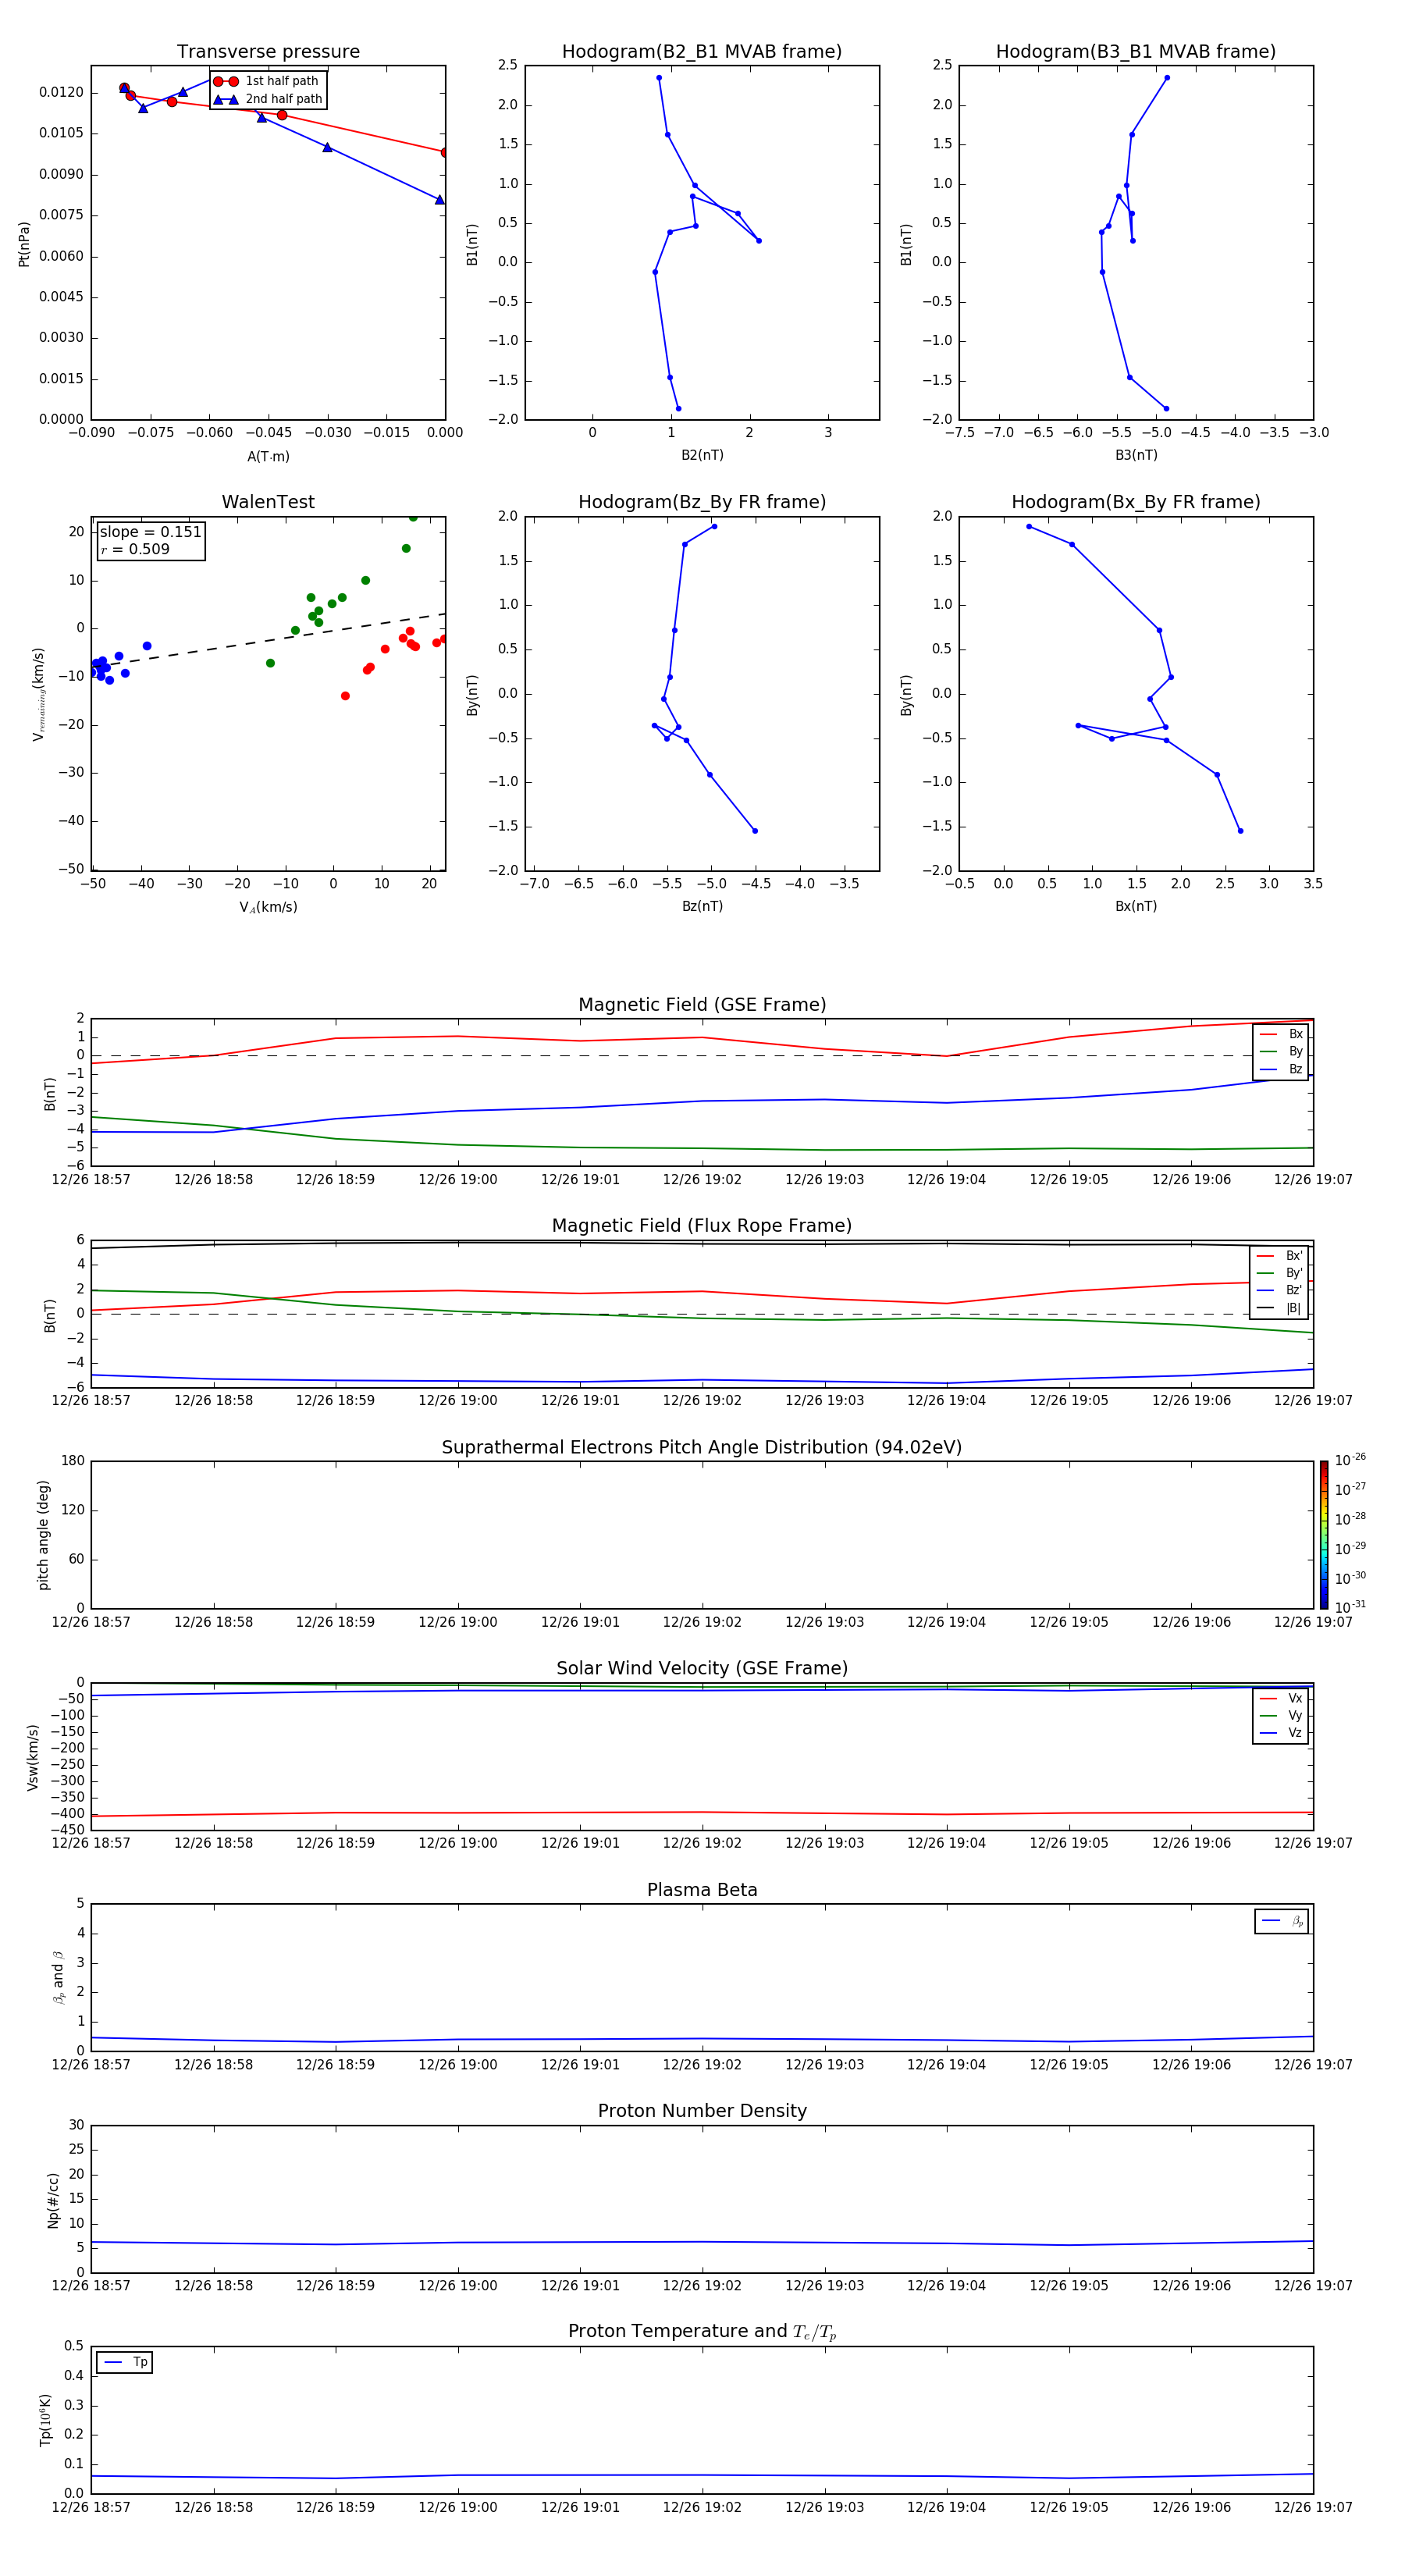
Task: Click the "Hodogram(B2_B1 MVAB frame)" title
Action: 702,52
